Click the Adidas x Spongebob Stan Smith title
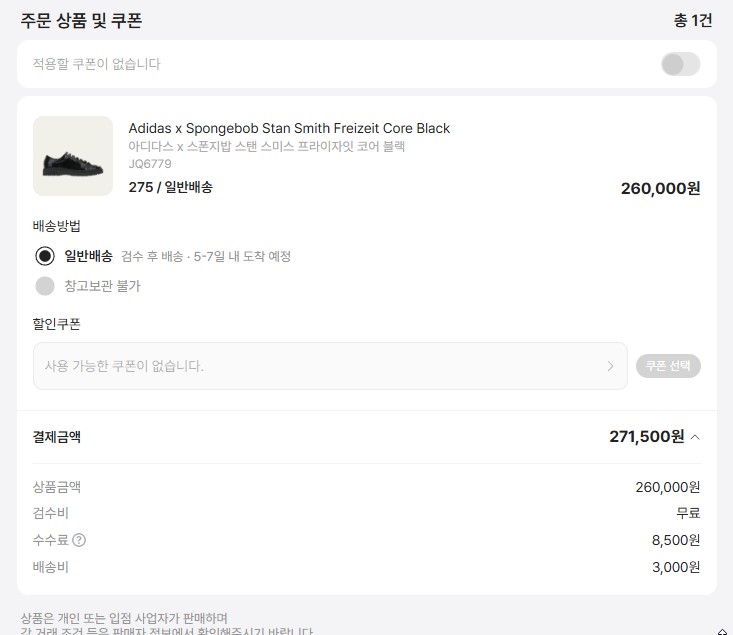 click(x=289, y=128)
